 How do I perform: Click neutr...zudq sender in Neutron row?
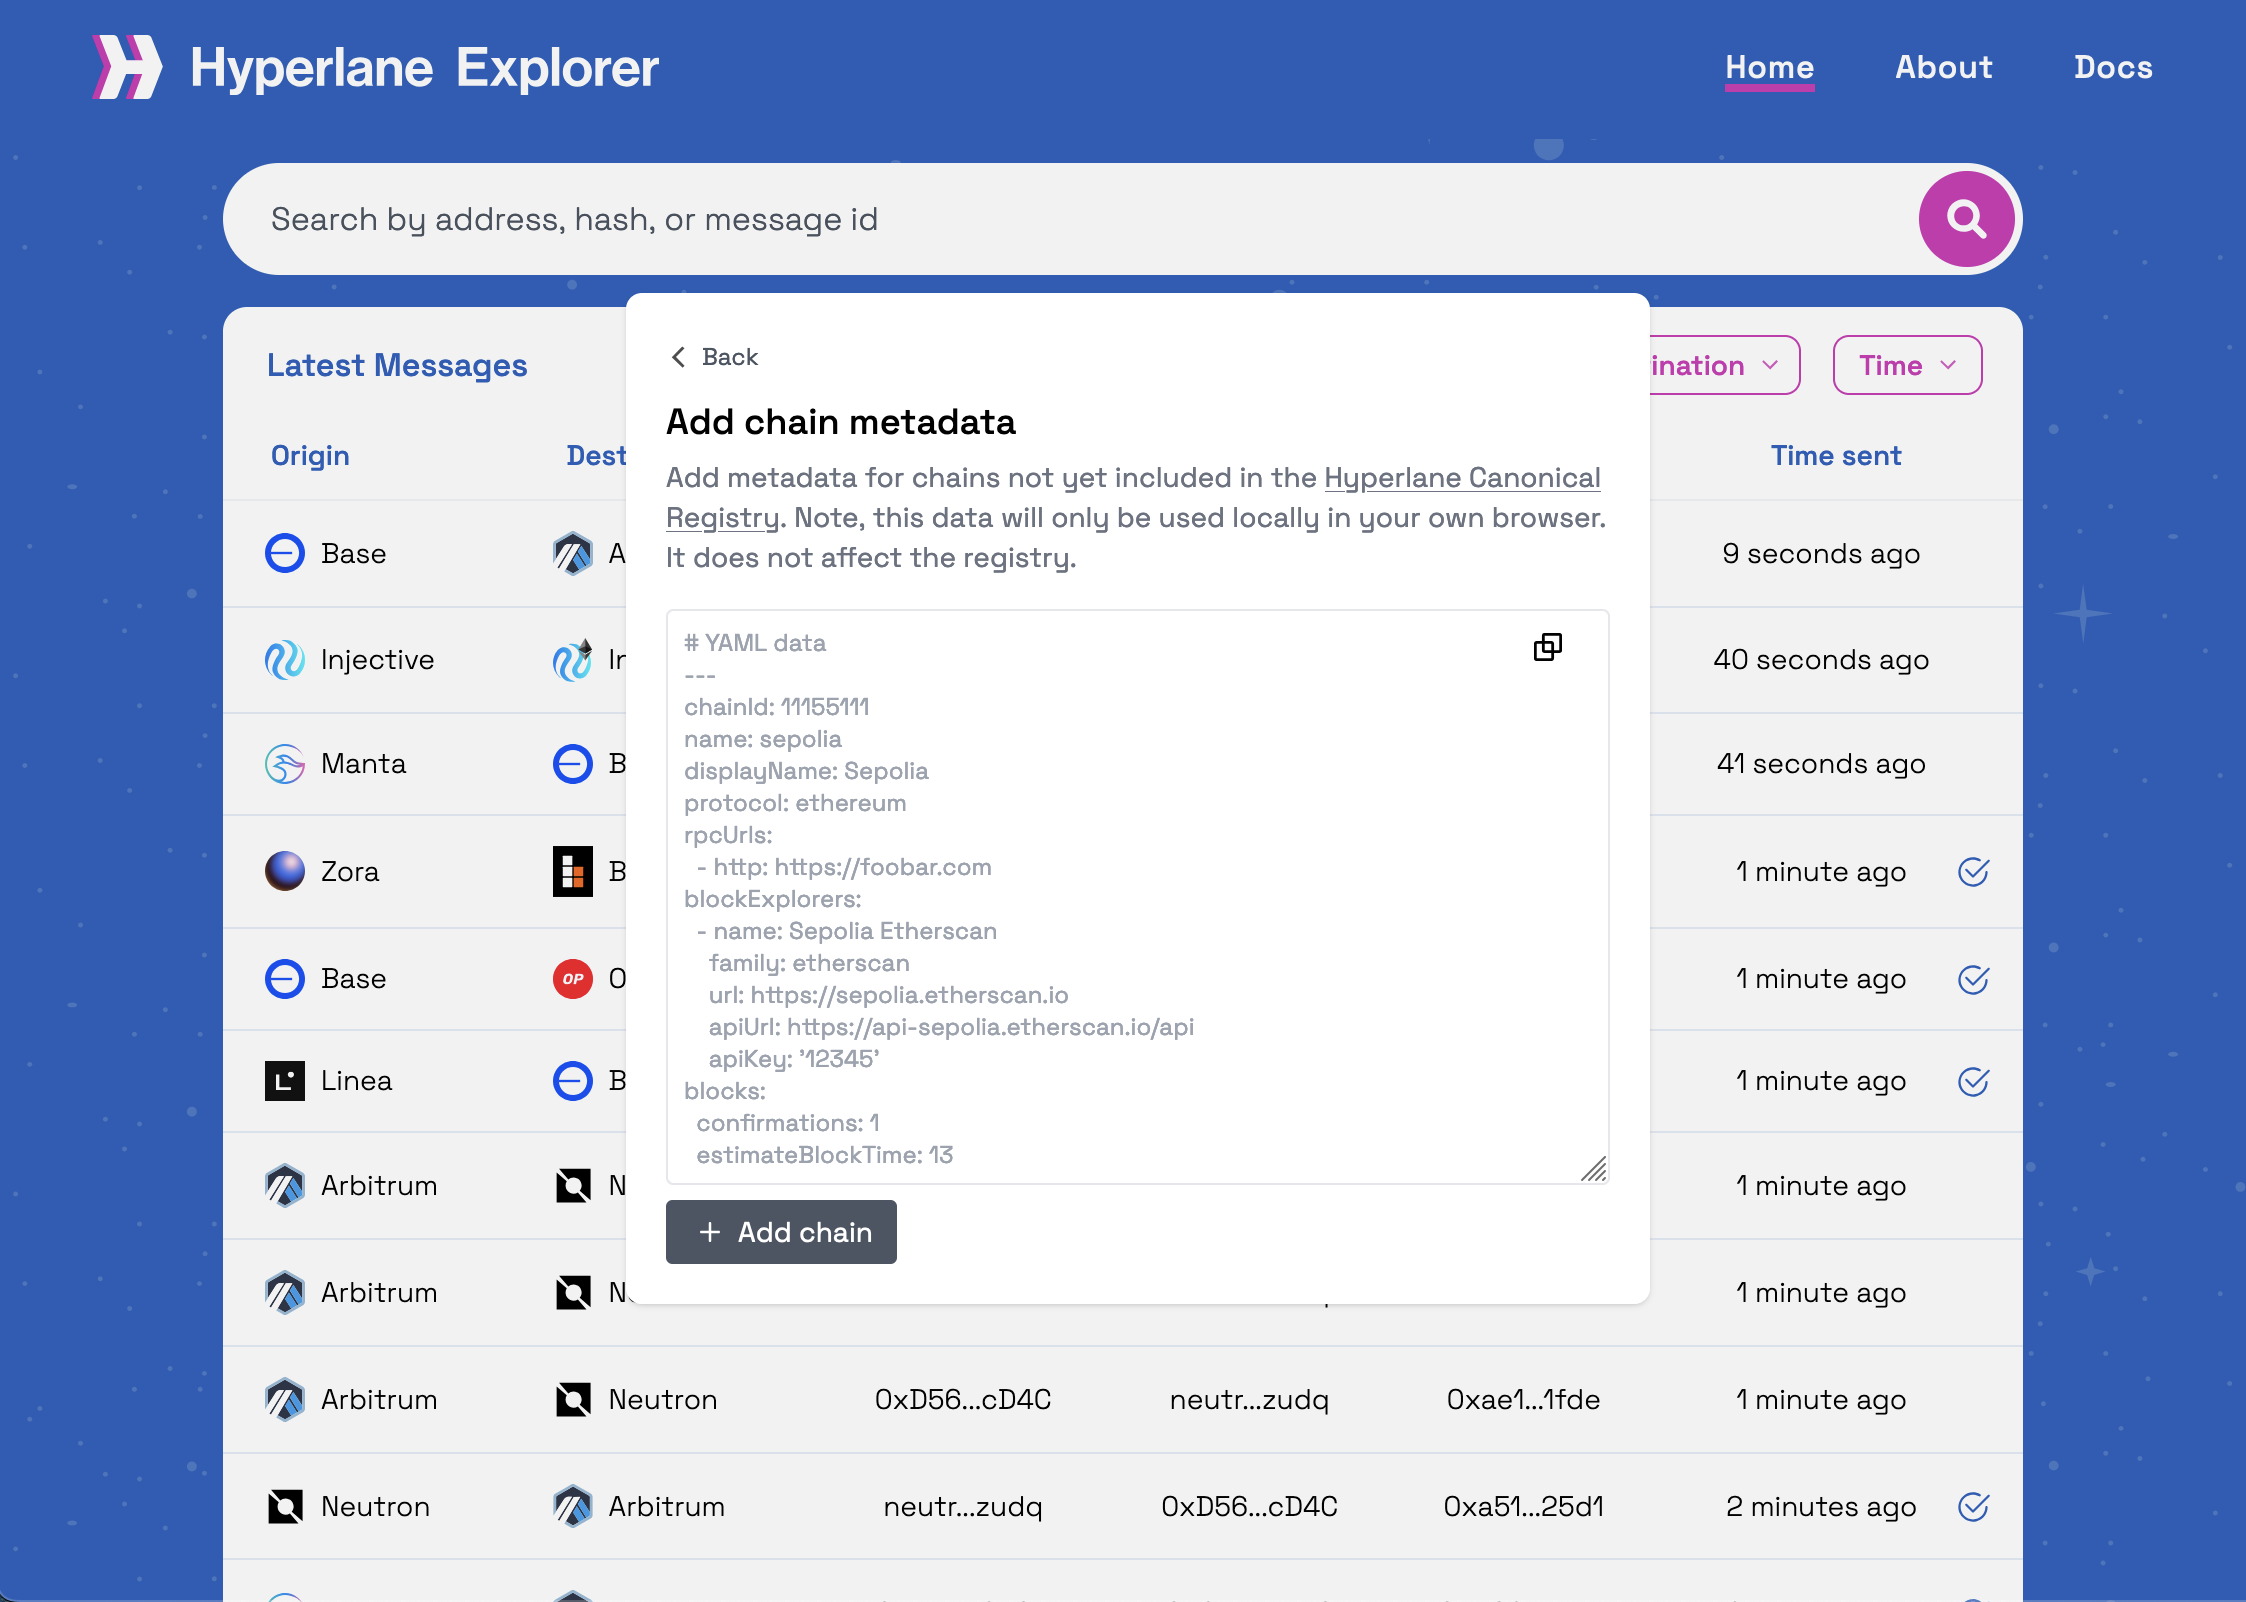point(963,1507)
